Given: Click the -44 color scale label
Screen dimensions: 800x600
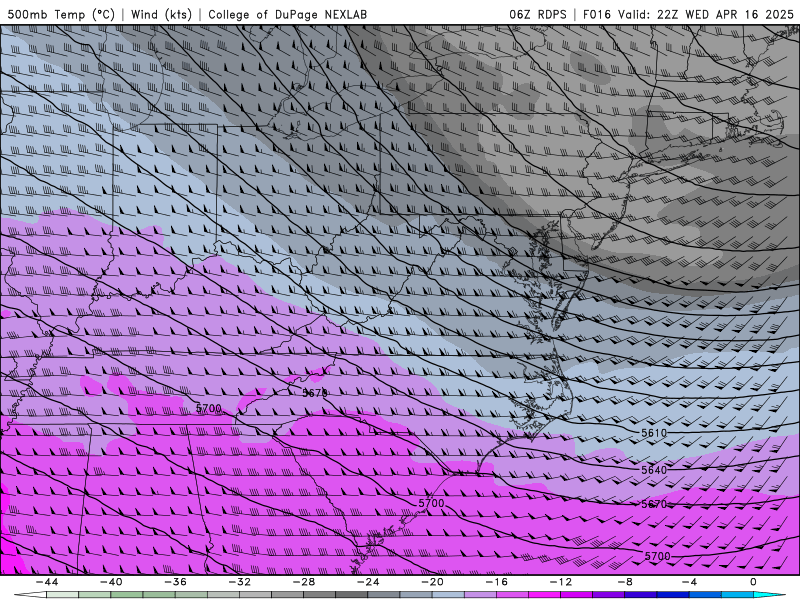Looking at the screenshot, I should point(47,582).
